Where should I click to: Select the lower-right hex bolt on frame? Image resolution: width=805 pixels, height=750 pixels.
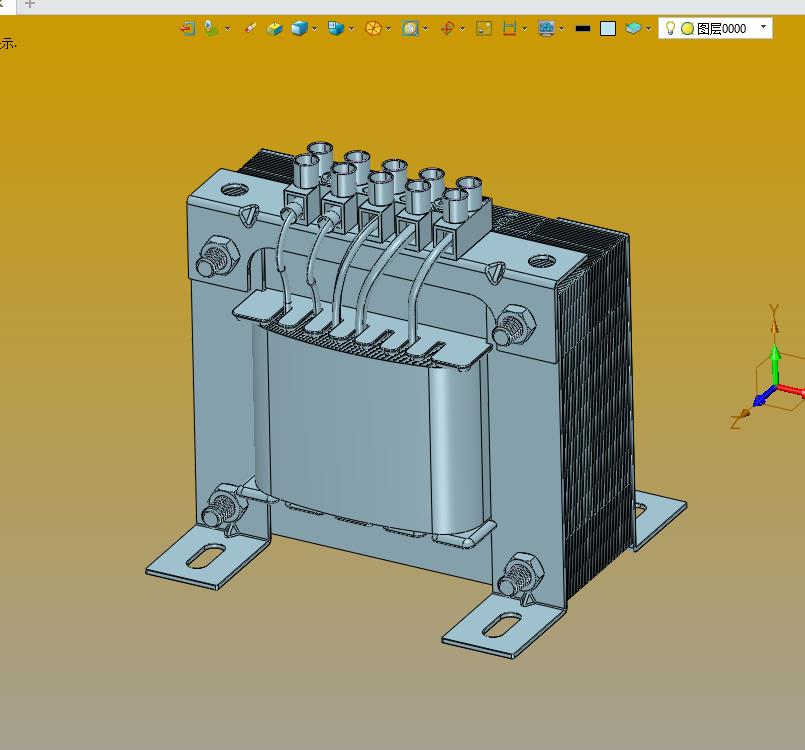pyautogui.click(x=520, y=575)
